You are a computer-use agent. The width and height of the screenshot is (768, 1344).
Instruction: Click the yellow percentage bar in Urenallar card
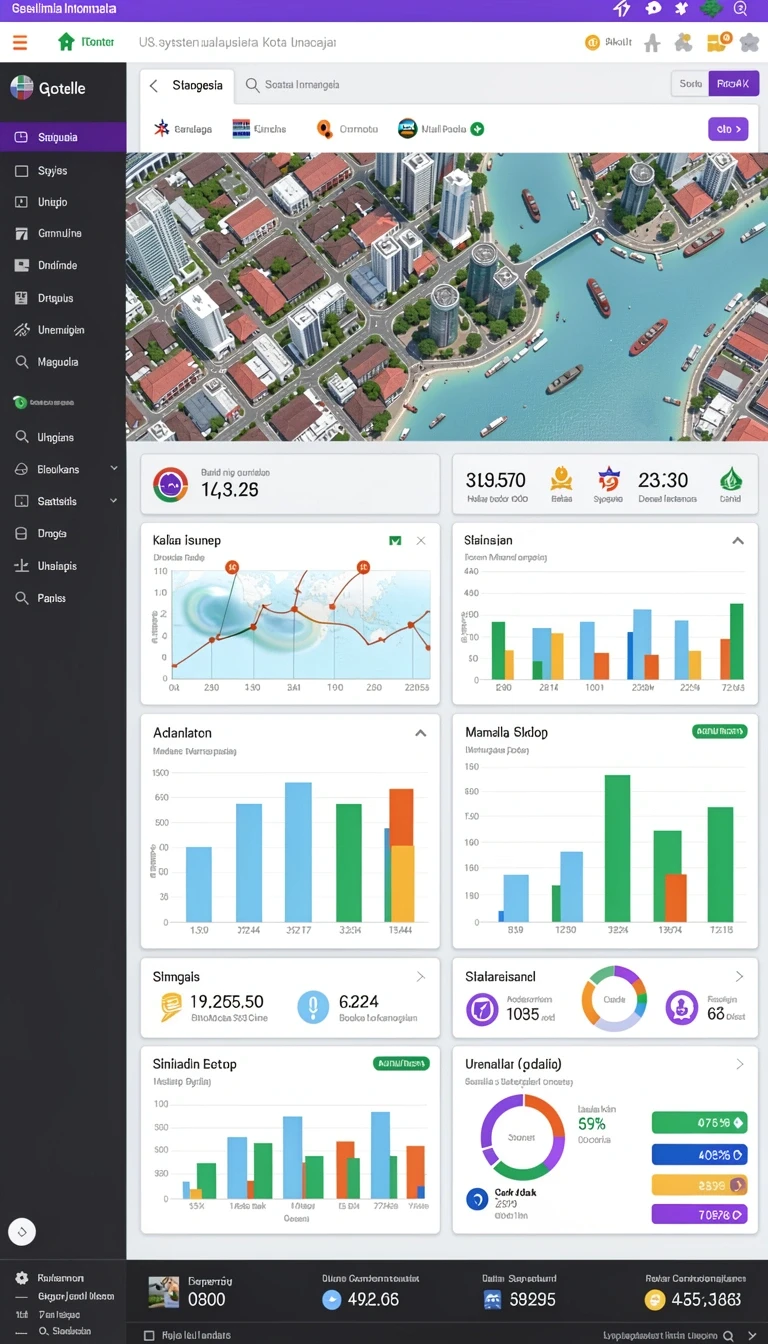click(x=699, y=1185)
